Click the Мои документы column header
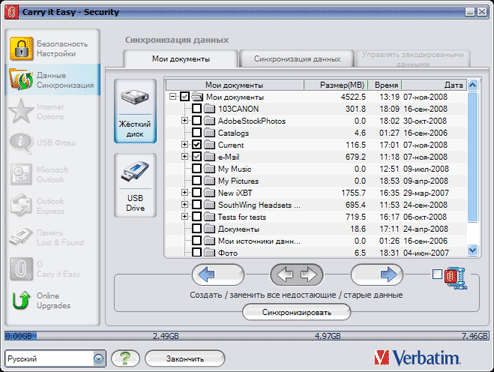The height and width of the screenshot is (372, 494). click(235, 85)
